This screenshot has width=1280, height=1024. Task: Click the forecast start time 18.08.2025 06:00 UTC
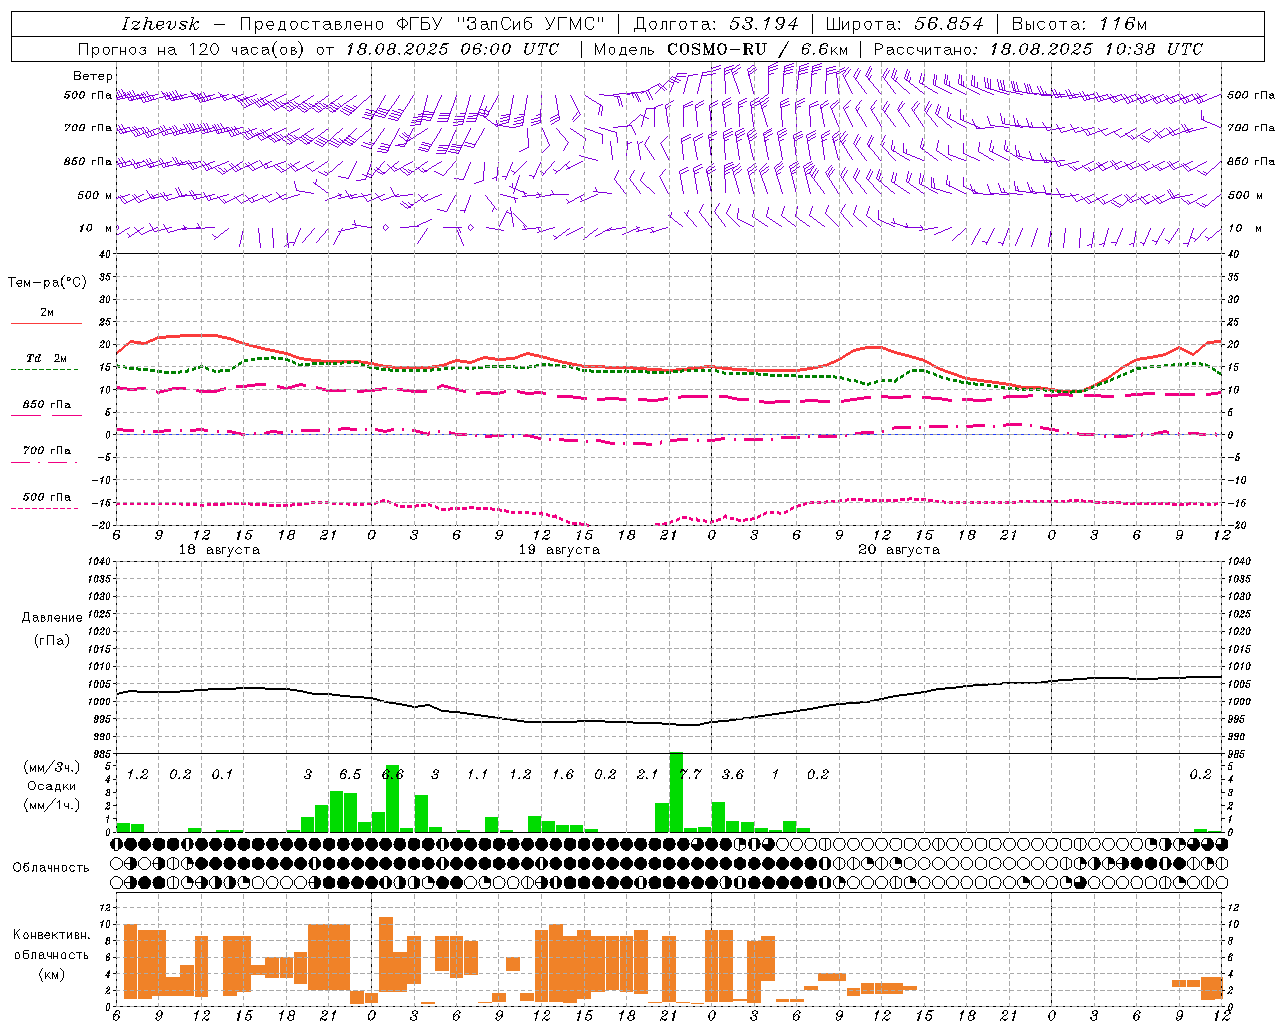452,49
